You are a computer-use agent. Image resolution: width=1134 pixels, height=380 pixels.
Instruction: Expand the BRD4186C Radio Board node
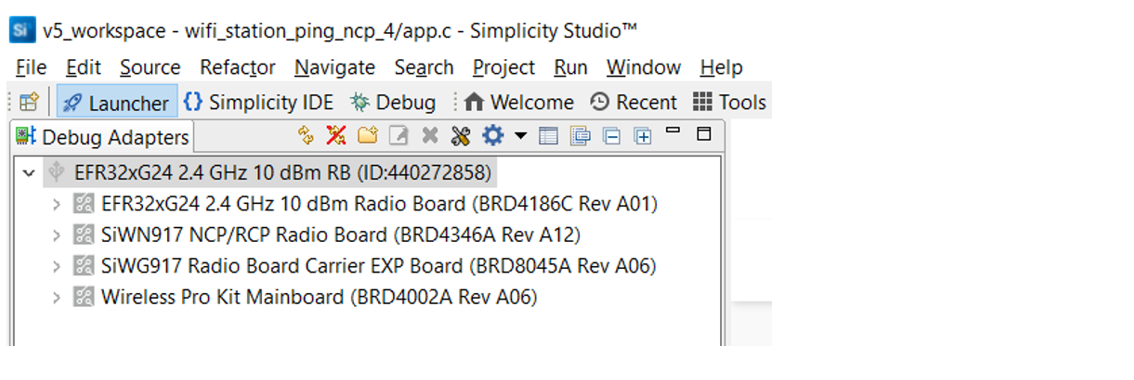[x=56, y=205]
